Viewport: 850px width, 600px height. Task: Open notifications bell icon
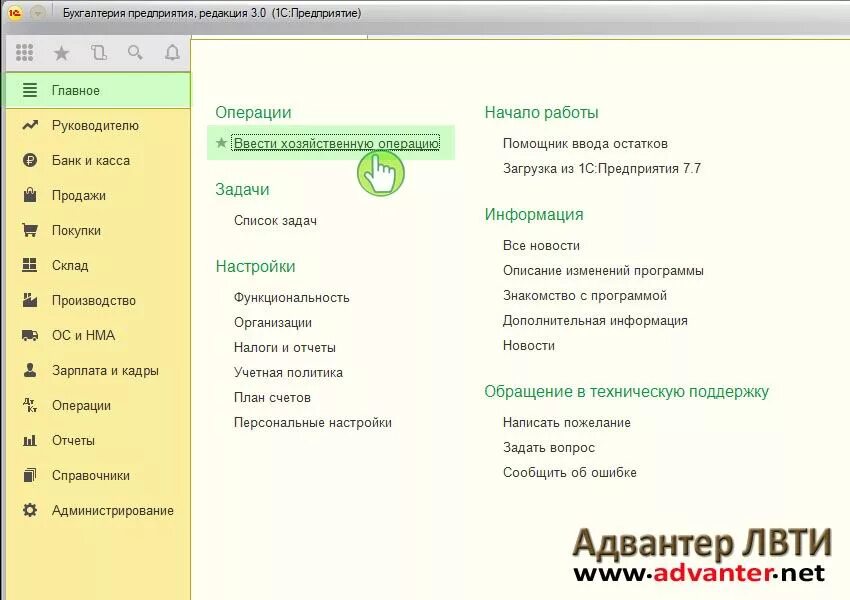coord(172,53)
